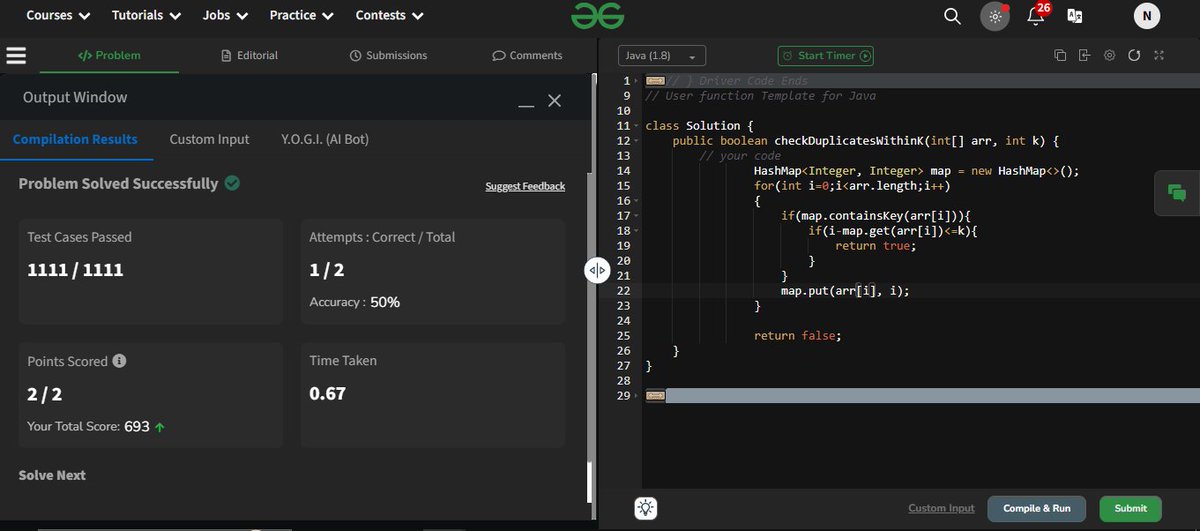Click the Time Taken 0.67 value
The height and width of the screenshot is (531, 1200).
pyautogui.click(x=328, y=393)
